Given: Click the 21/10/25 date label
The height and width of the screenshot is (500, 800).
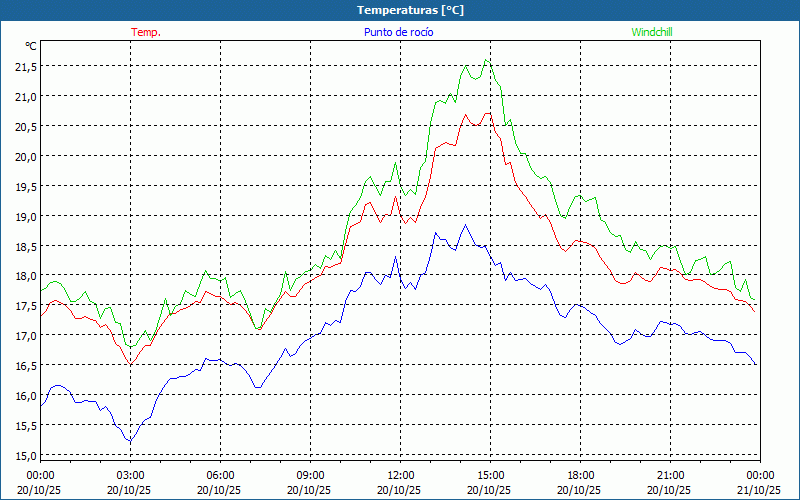Looking at the screenshot, I should click(x=759, y=490).
